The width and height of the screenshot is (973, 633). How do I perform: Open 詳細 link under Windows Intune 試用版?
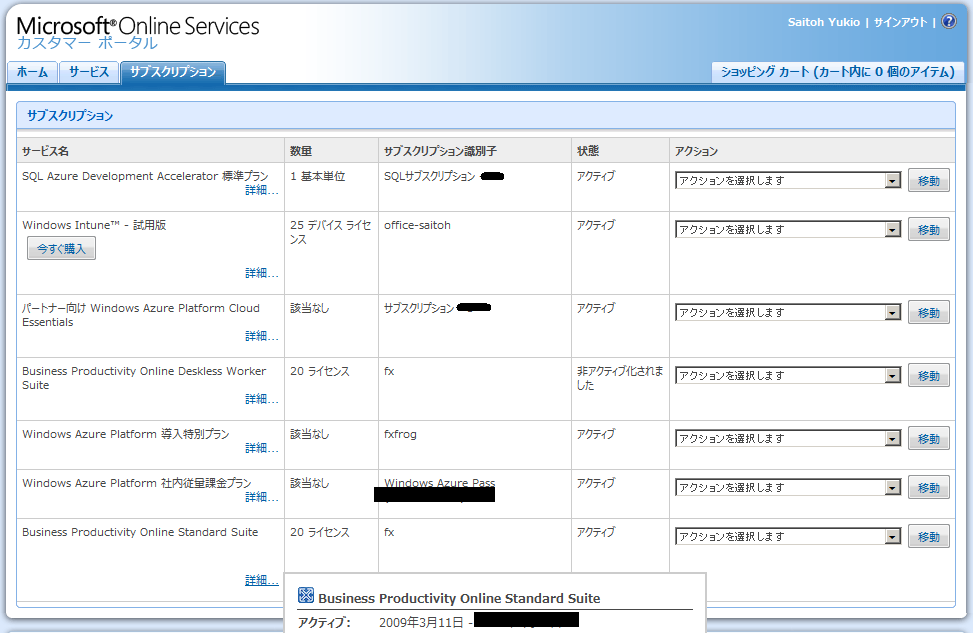(x=261, y=273)
